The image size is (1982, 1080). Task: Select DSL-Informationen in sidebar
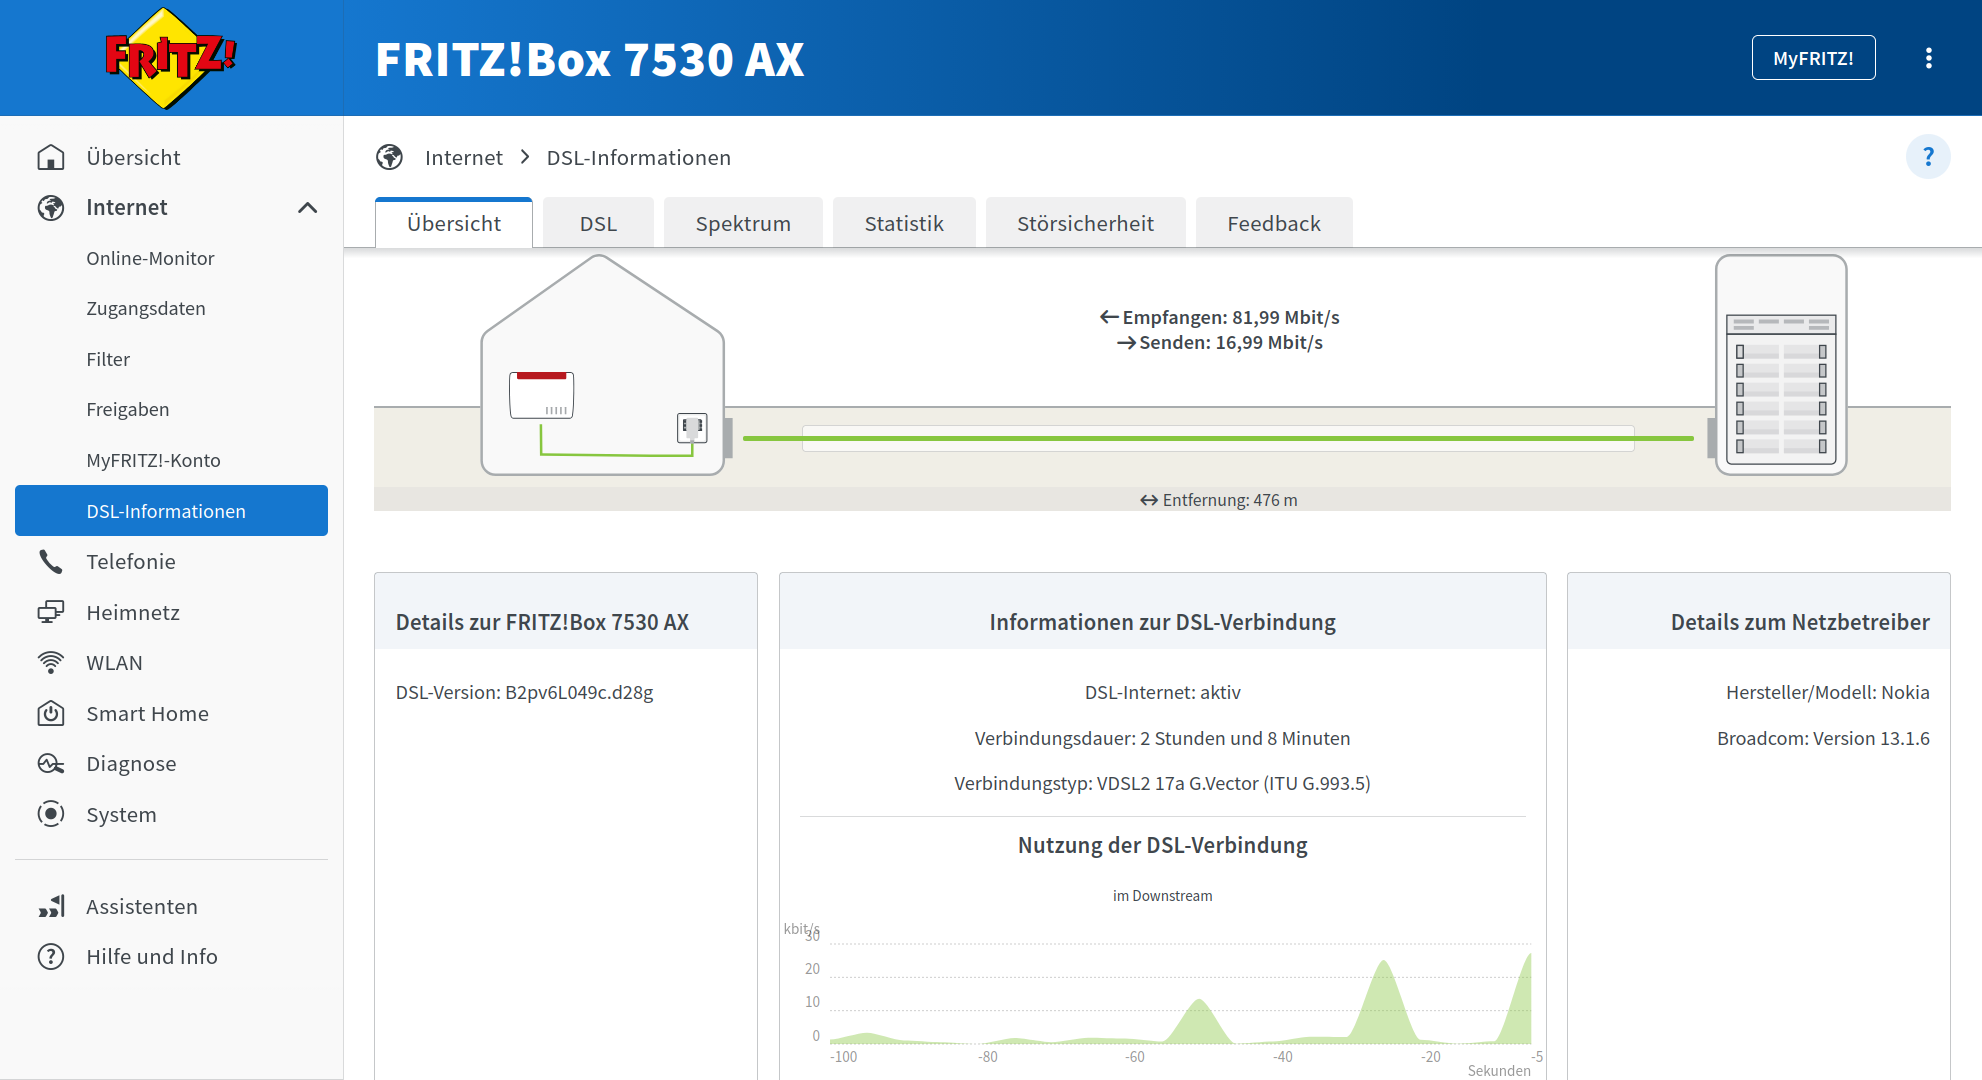tap(171, 511)
